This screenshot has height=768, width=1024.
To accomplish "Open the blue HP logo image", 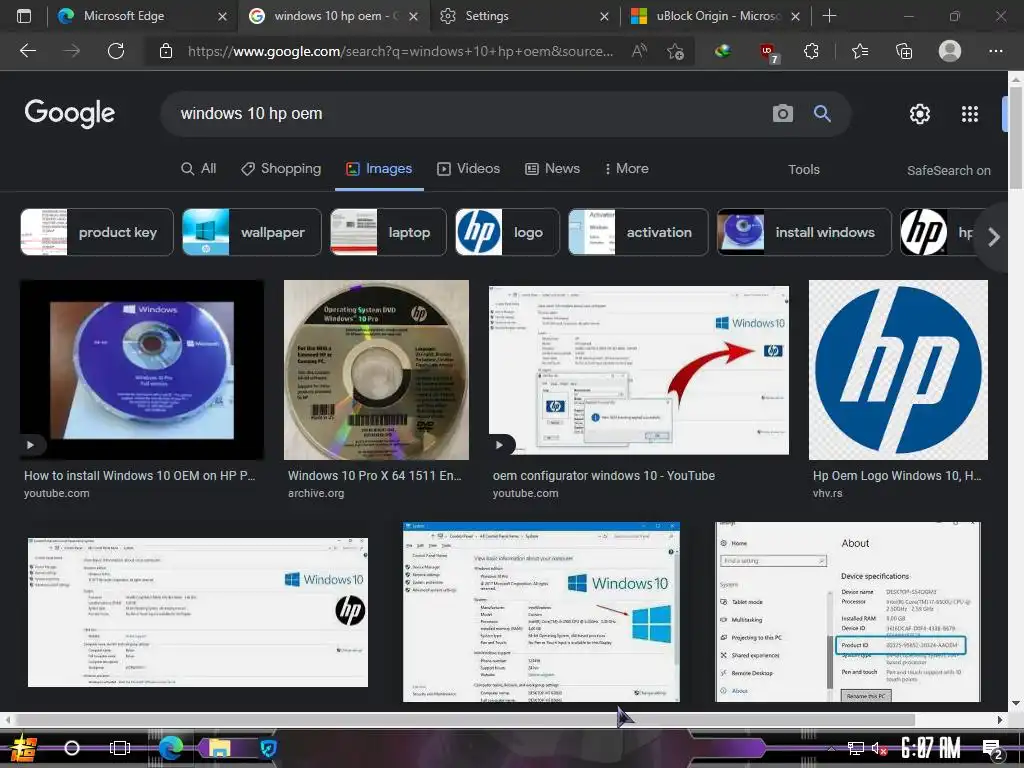I will 898,370.
